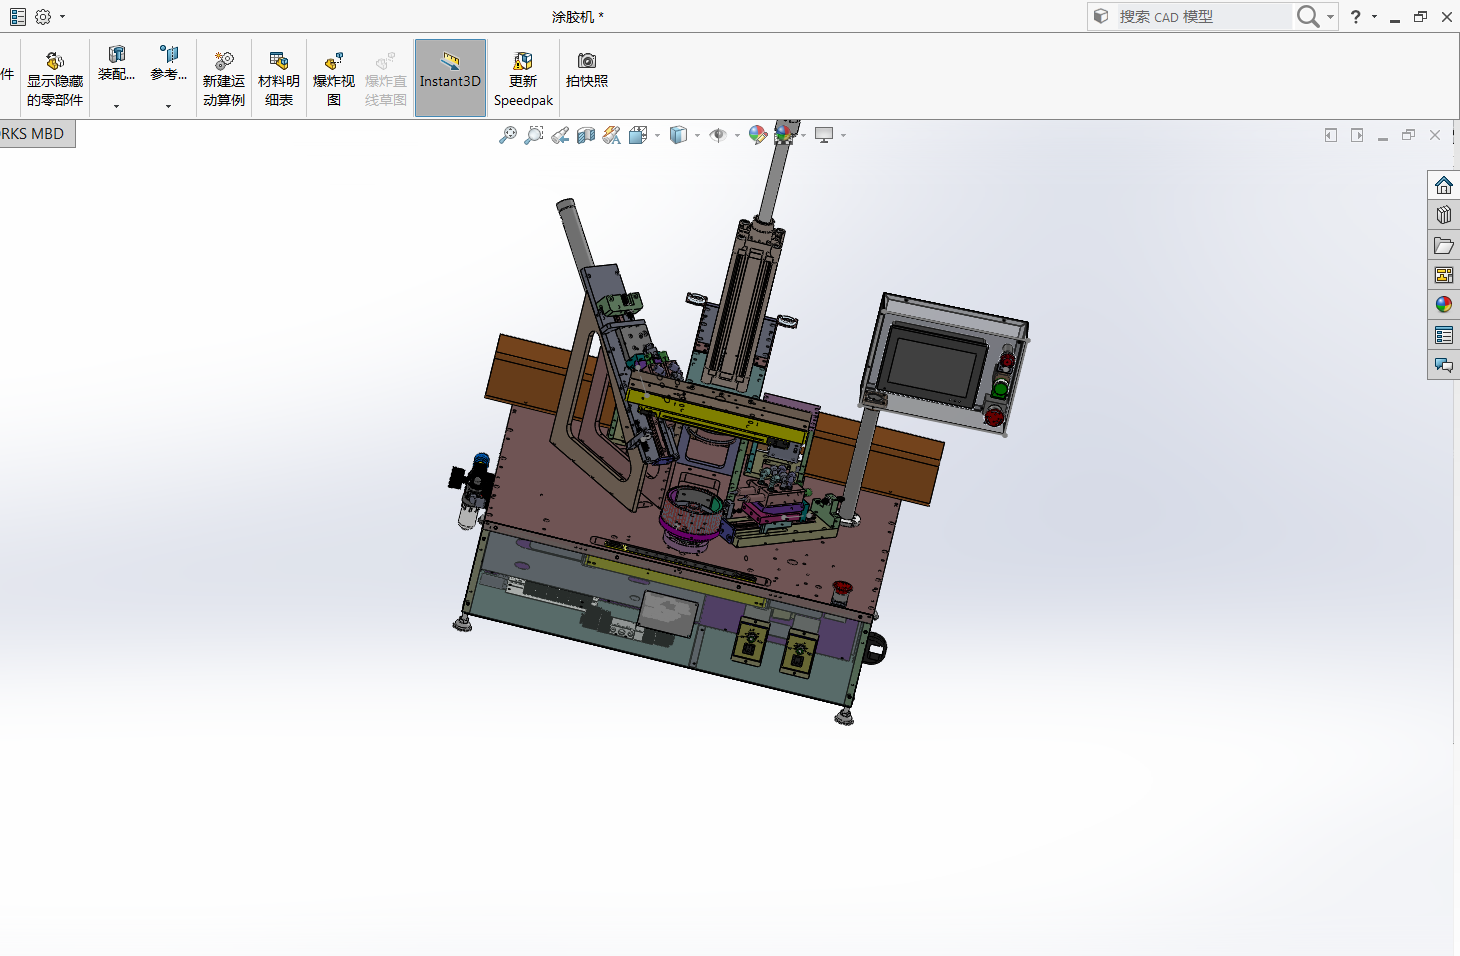Click the expand-right panel arrow in the viewport
The width and height of the screenshot is (1460, 956).
click(1357, 135)
